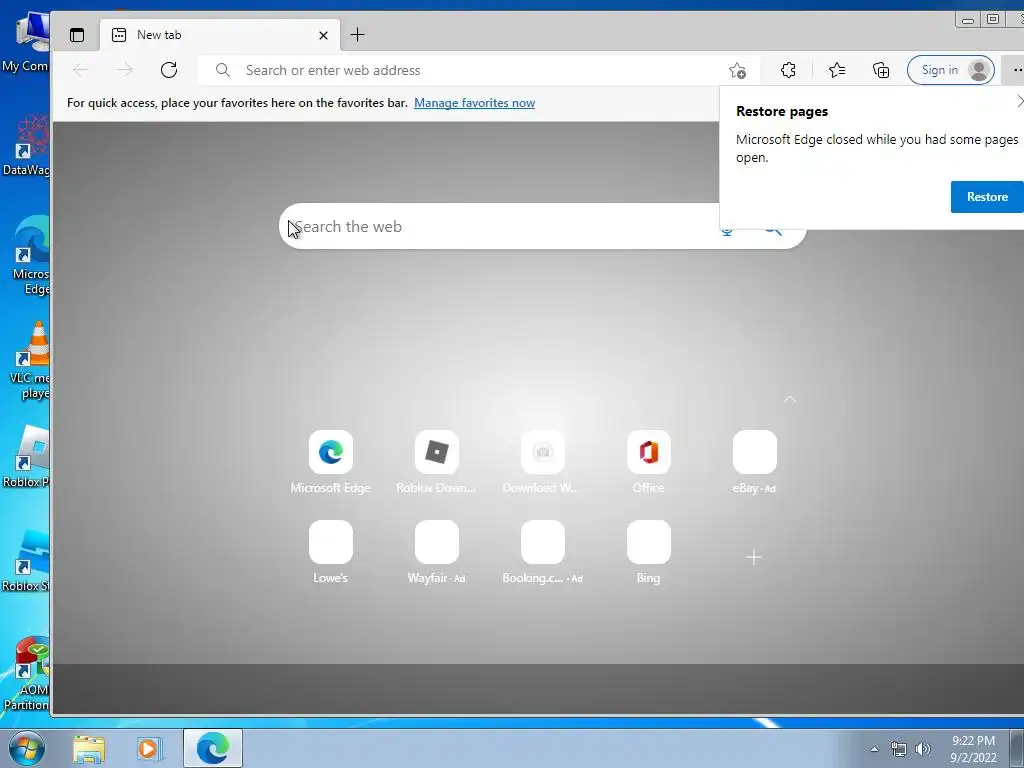Collapse quick links with the chevron
Viewport: 1024px width, 768px height.
pyautogui.click(x=790, y=399)
